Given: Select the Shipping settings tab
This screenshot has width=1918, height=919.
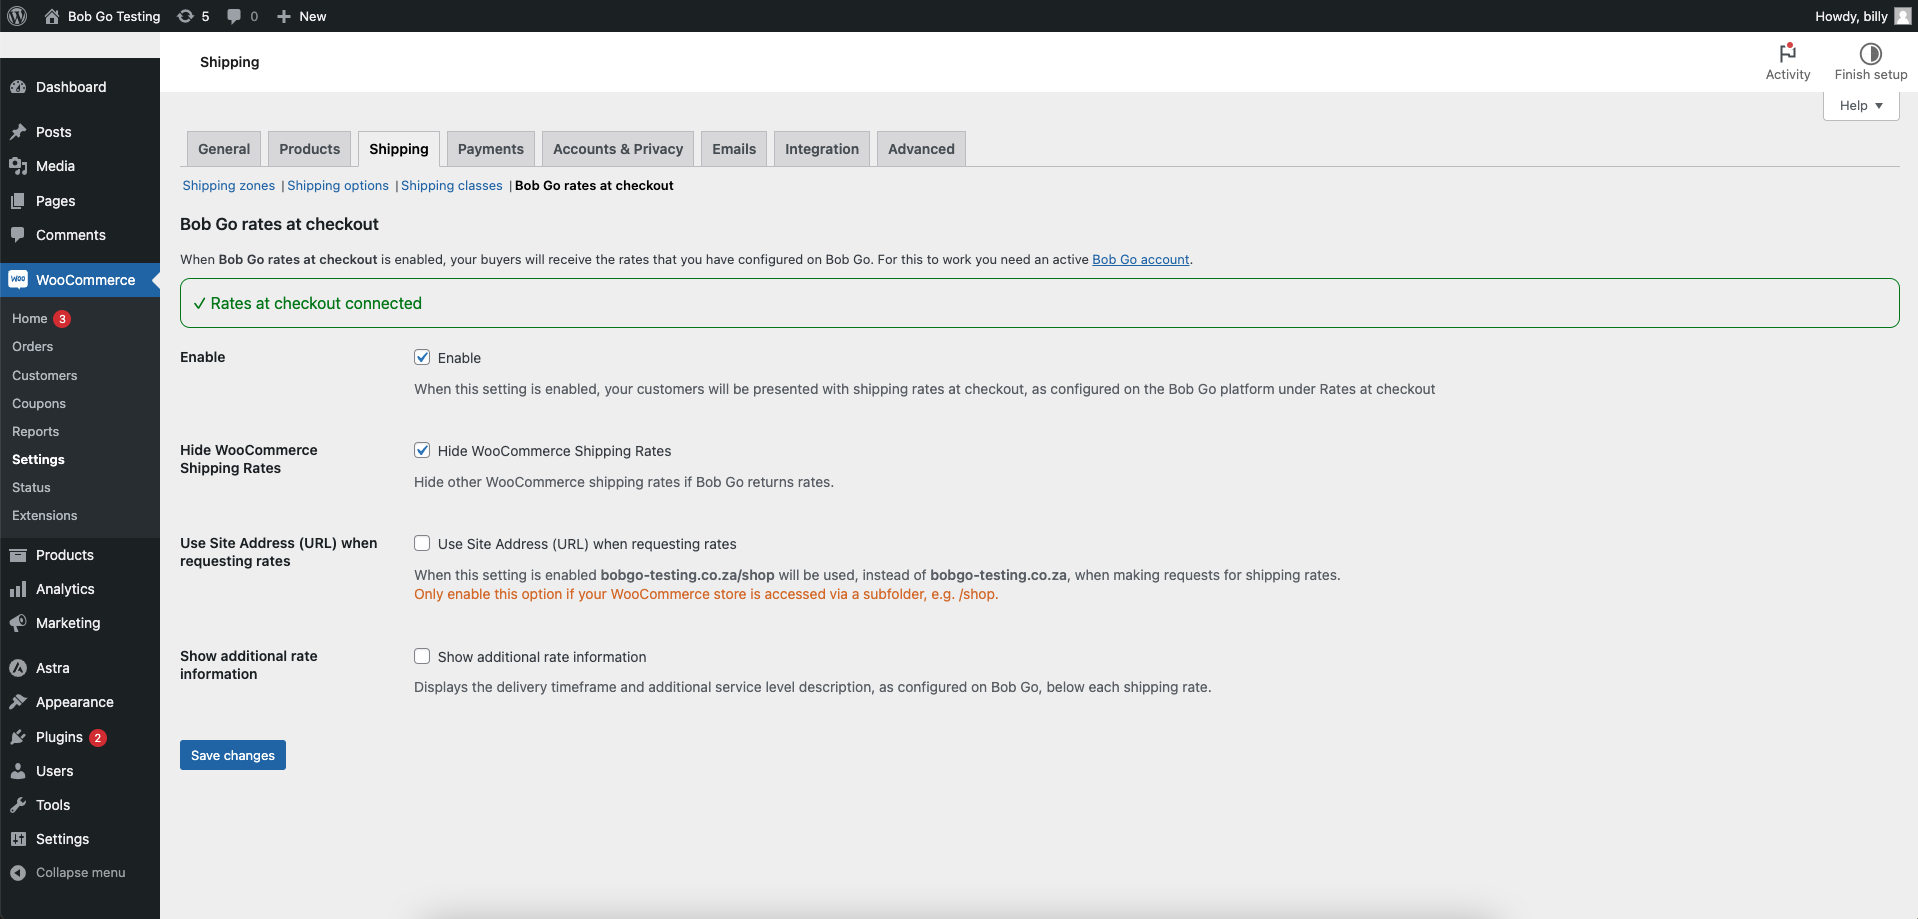Looking at the screenshot, I should [x=399, y=149].
